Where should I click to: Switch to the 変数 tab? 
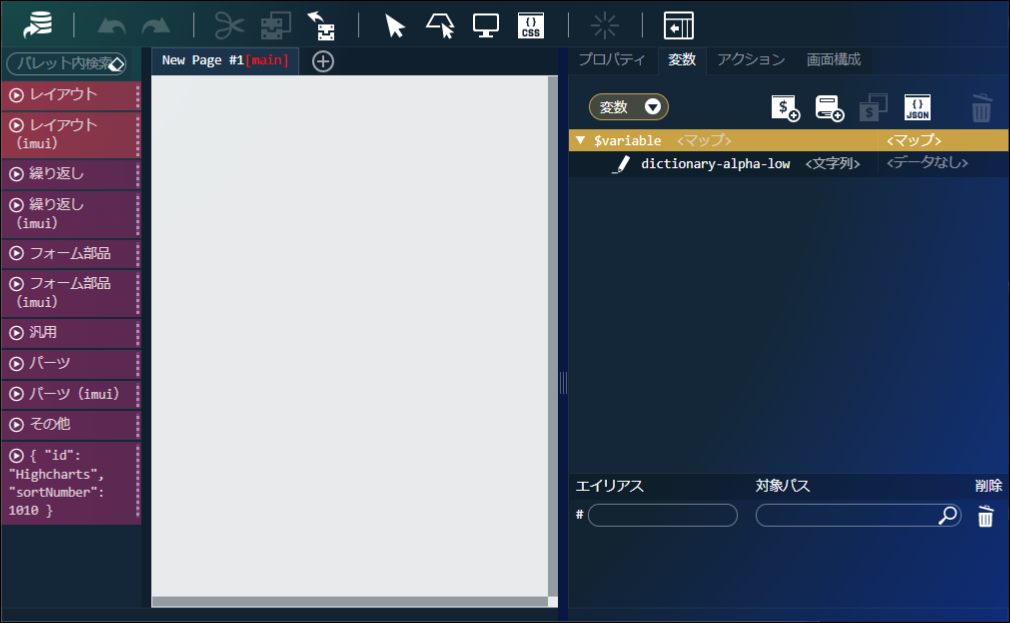681,60
